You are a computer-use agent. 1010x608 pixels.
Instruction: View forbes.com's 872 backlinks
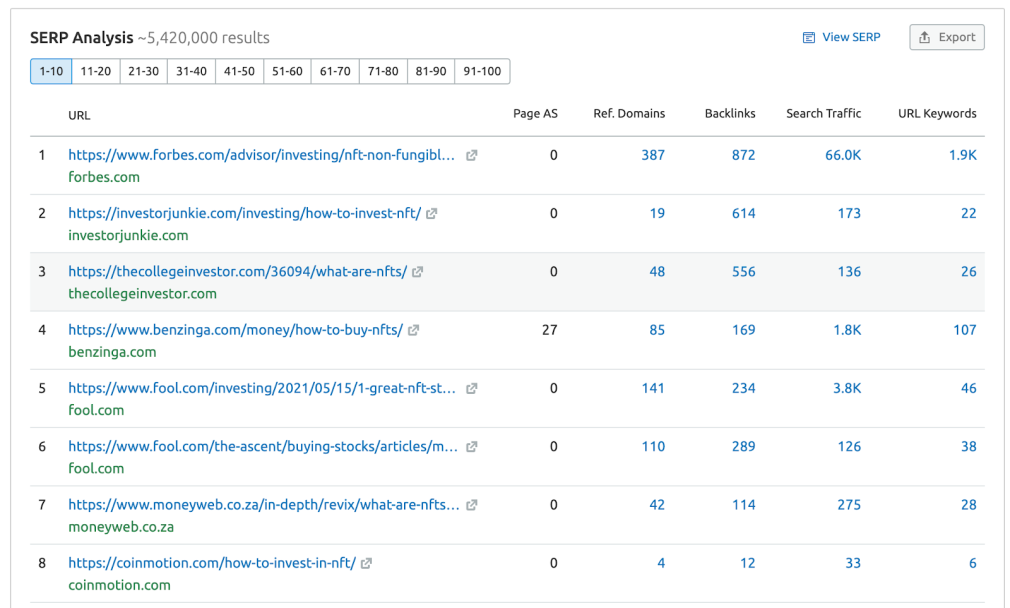[x=743, y=155]
